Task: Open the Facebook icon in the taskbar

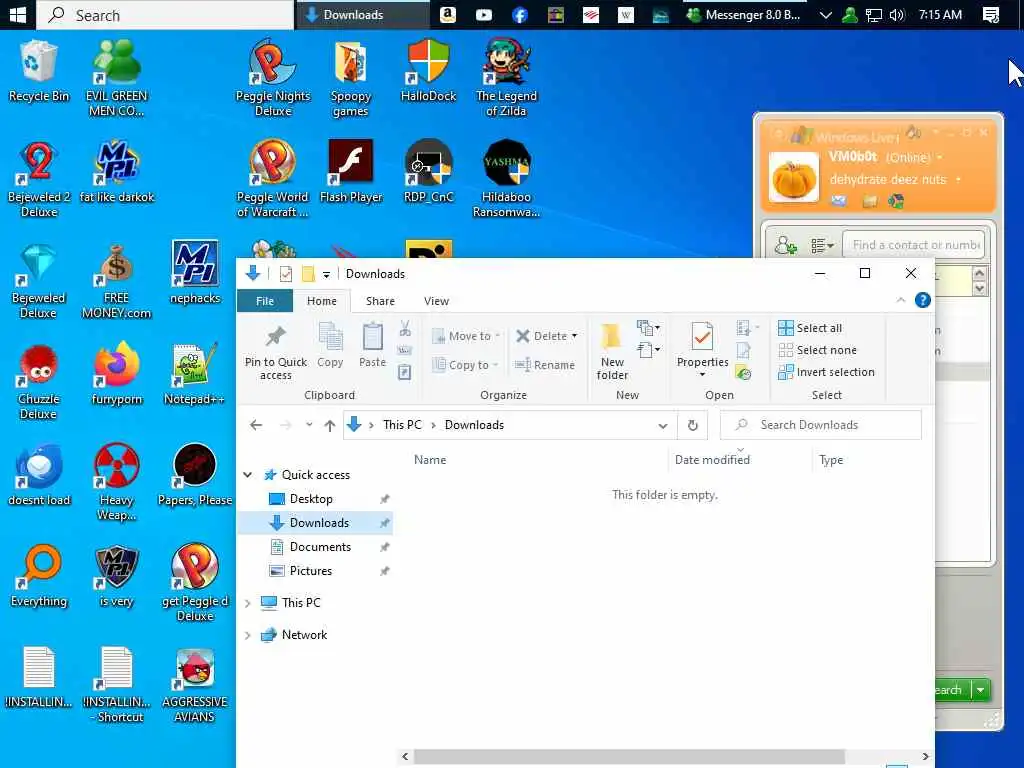Action: (519, 14)
